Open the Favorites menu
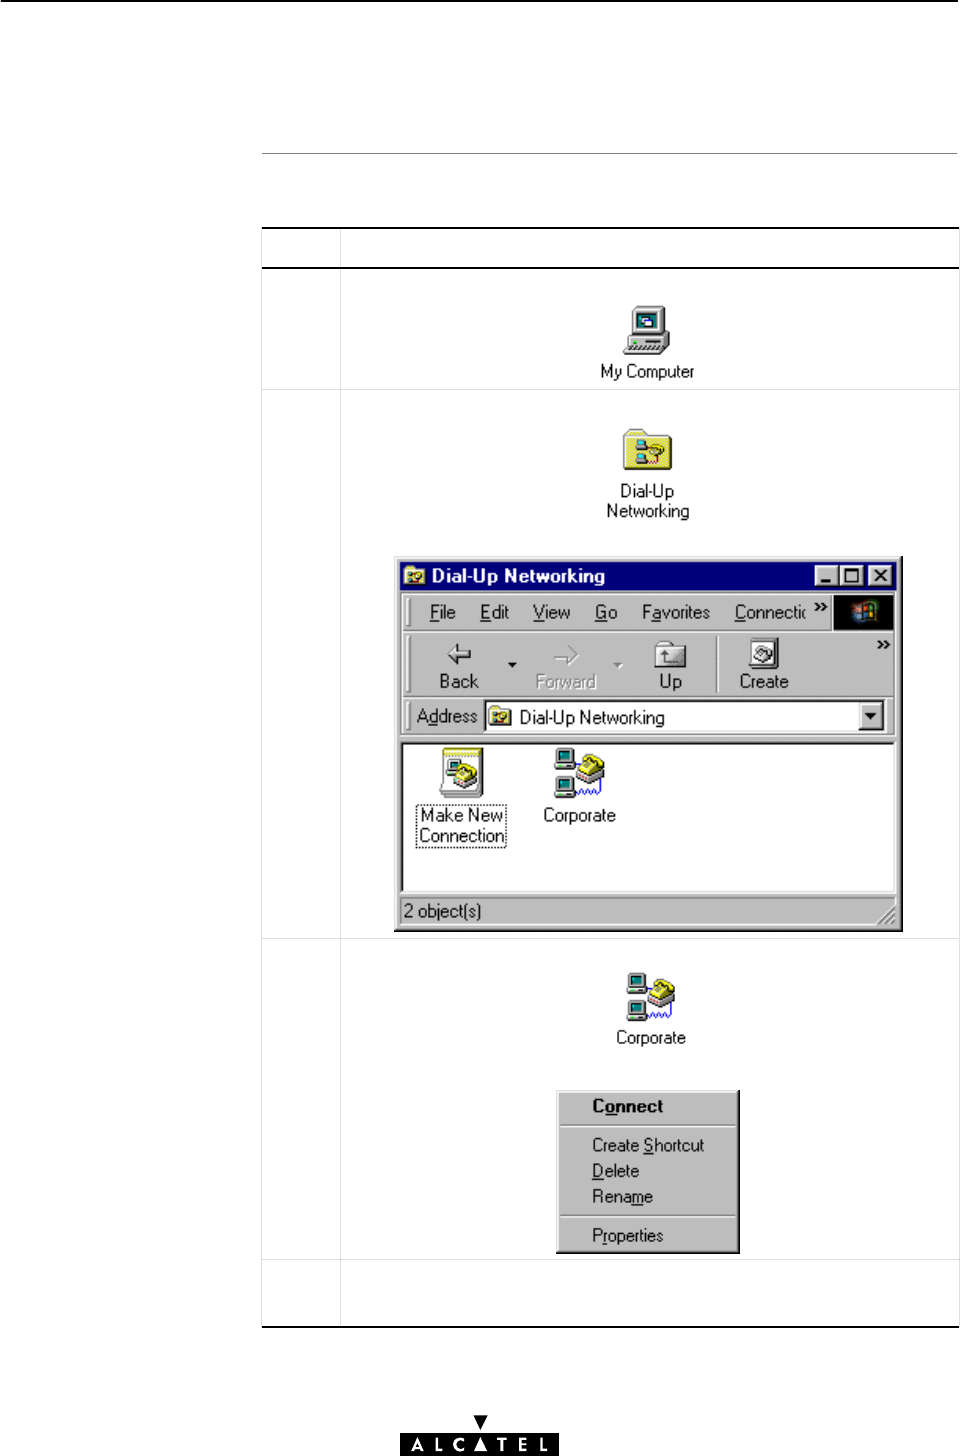Image resolution: width=960 pixels, height=1456 pixels. point(676,612)
